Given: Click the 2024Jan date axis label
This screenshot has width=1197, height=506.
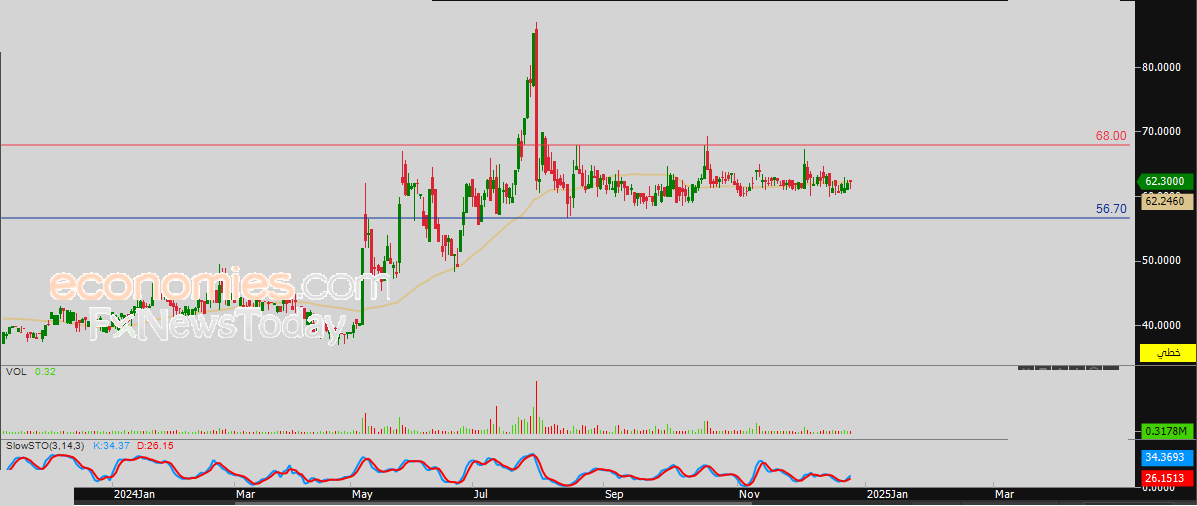Looking at the screenshot, I should pos(134,495).
